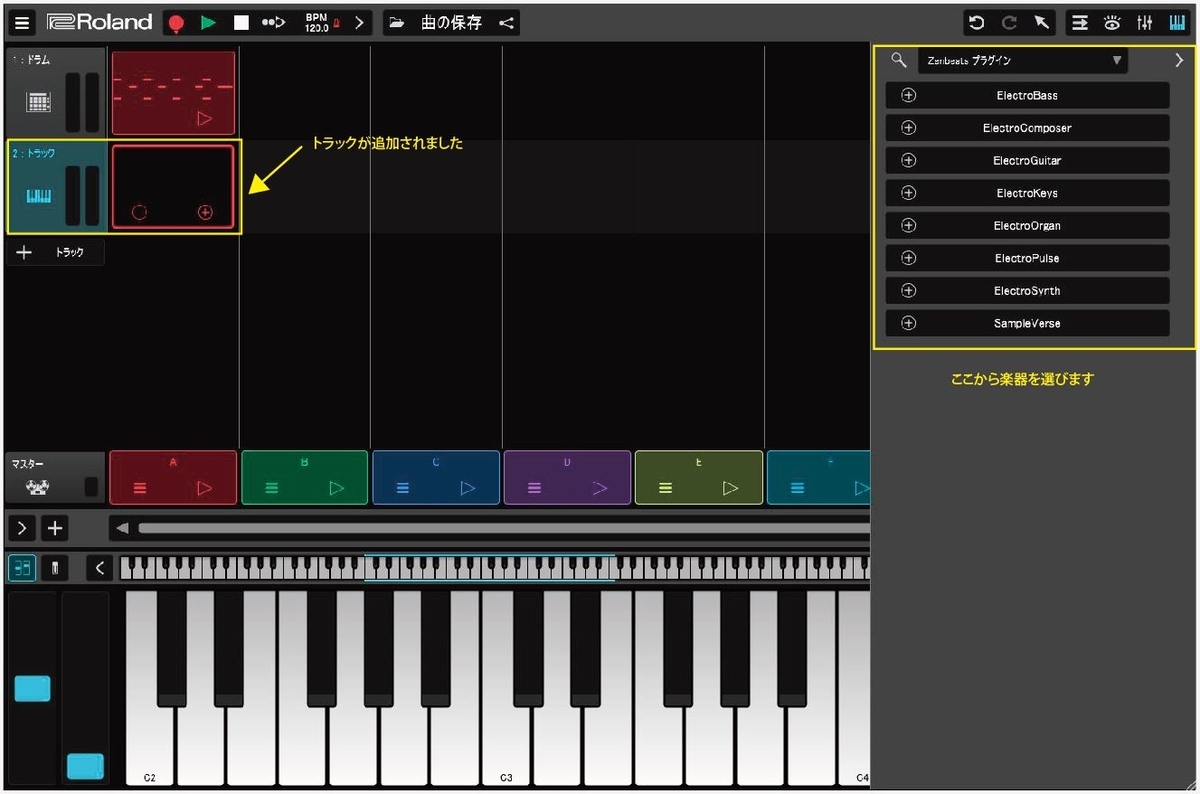
Task: Open the マスター master track
Action: point(55,478)
